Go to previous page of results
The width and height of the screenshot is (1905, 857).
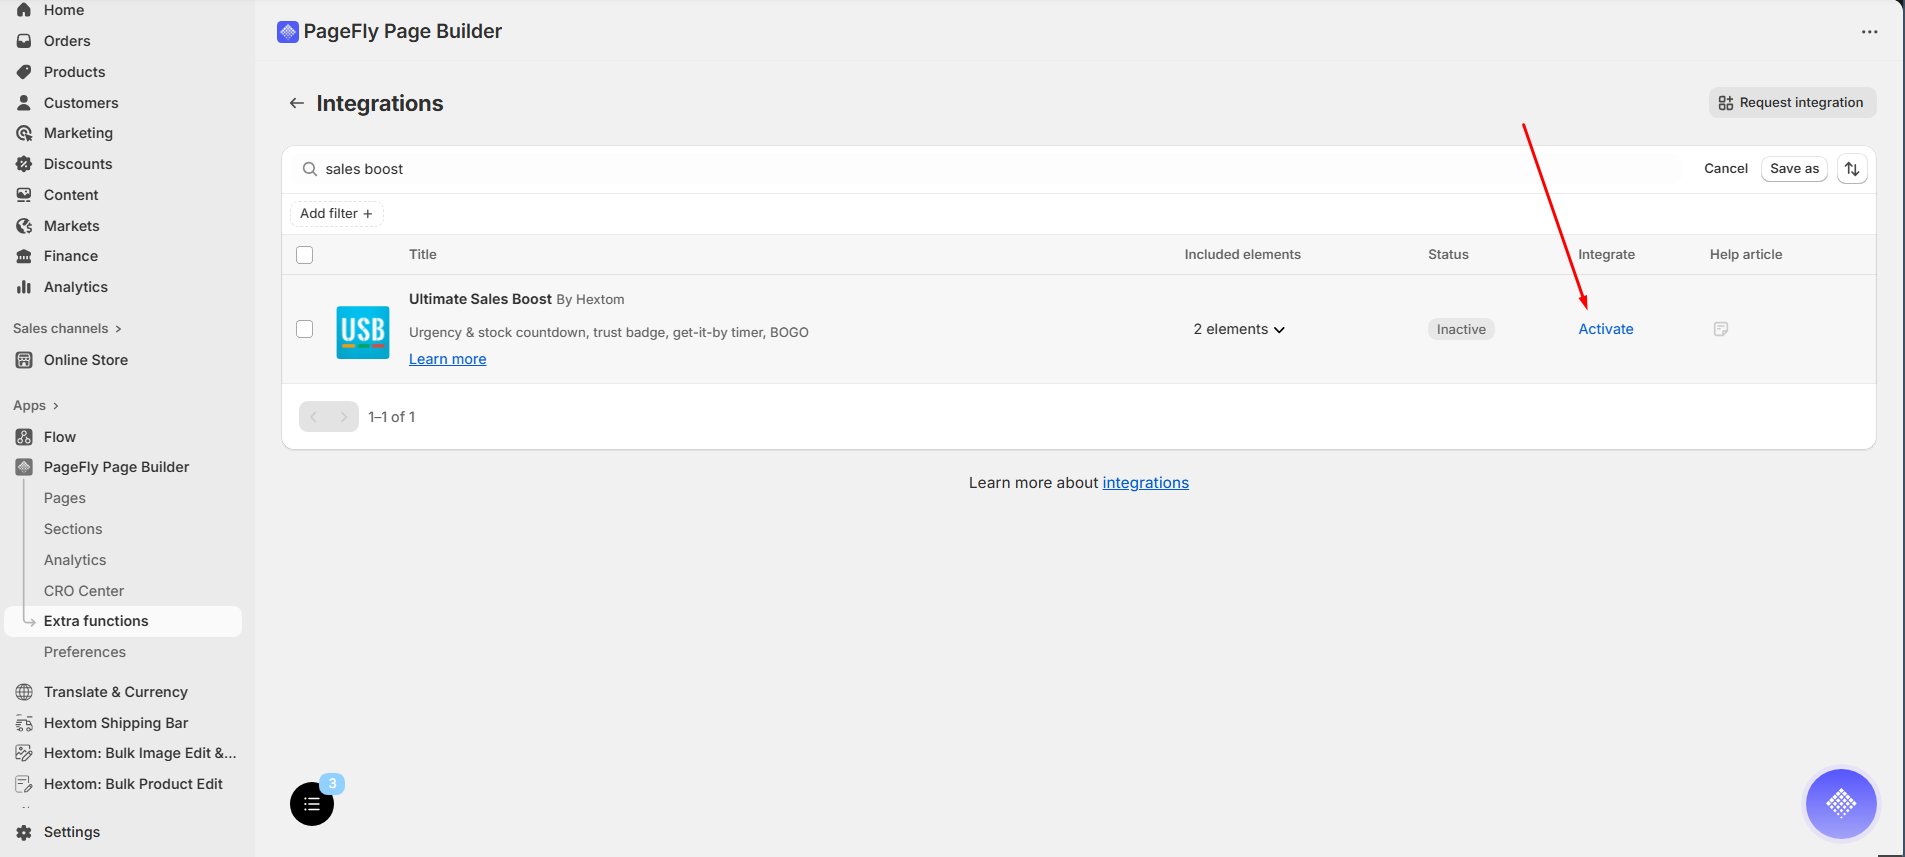(314, 417)
